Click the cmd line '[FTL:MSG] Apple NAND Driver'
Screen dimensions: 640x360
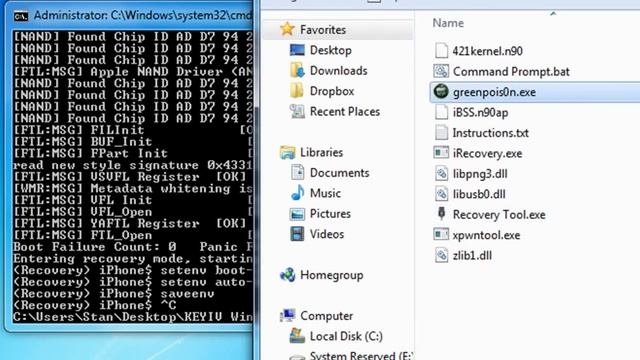[132, 72]
